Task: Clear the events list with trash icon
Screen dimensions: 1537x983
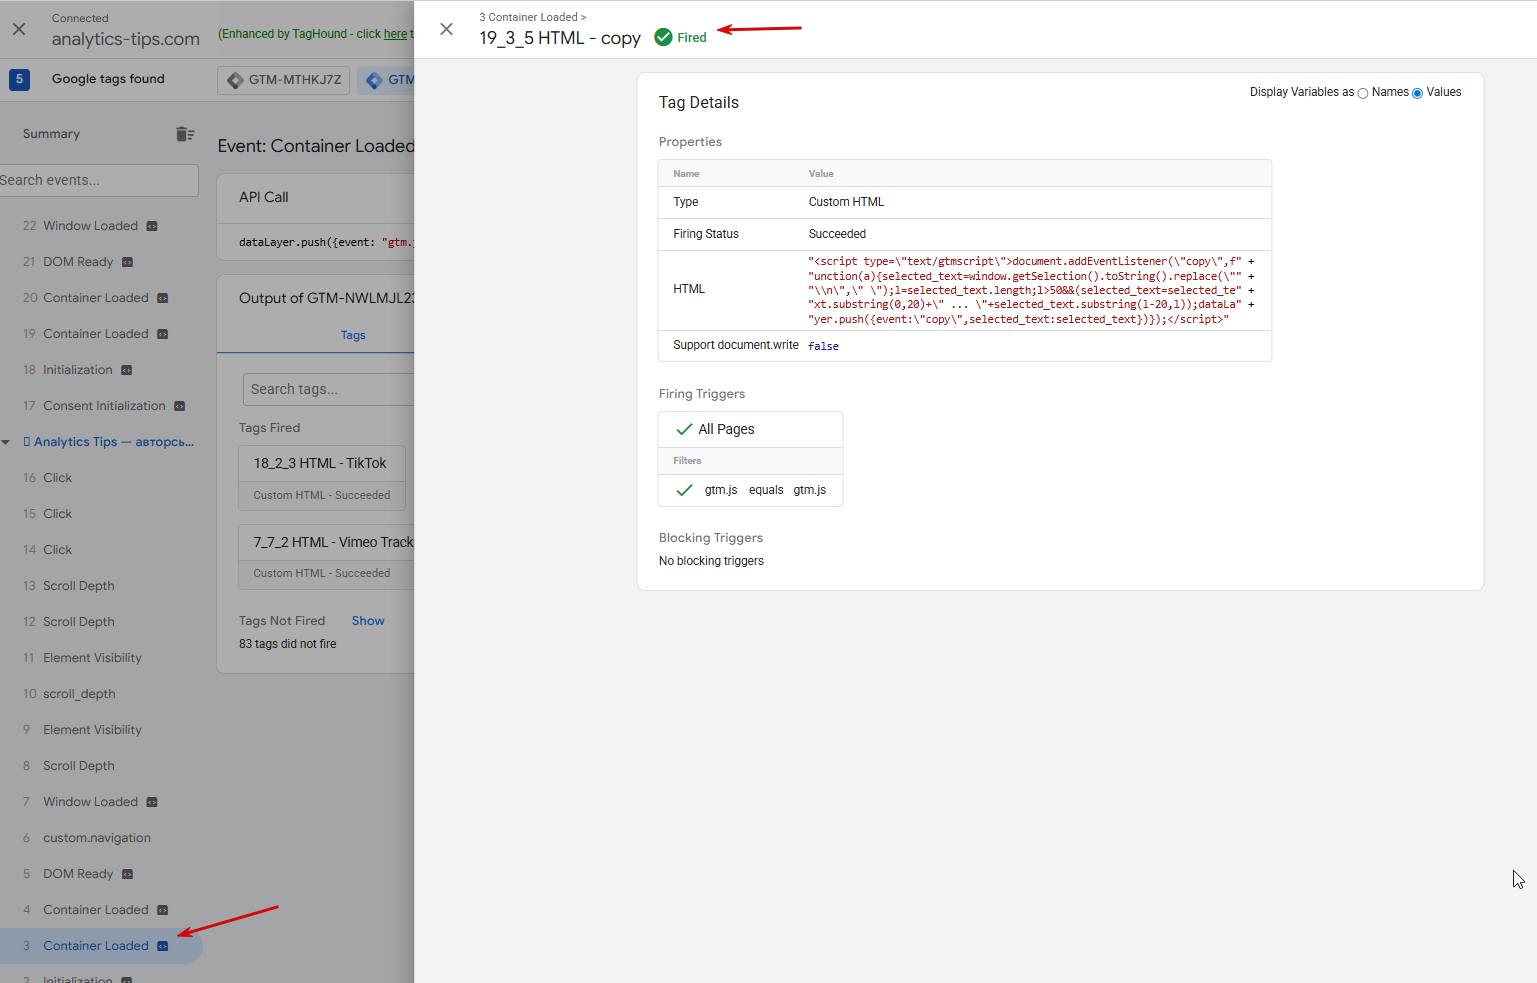Action: pyautogui.click(x=185, y=134)
